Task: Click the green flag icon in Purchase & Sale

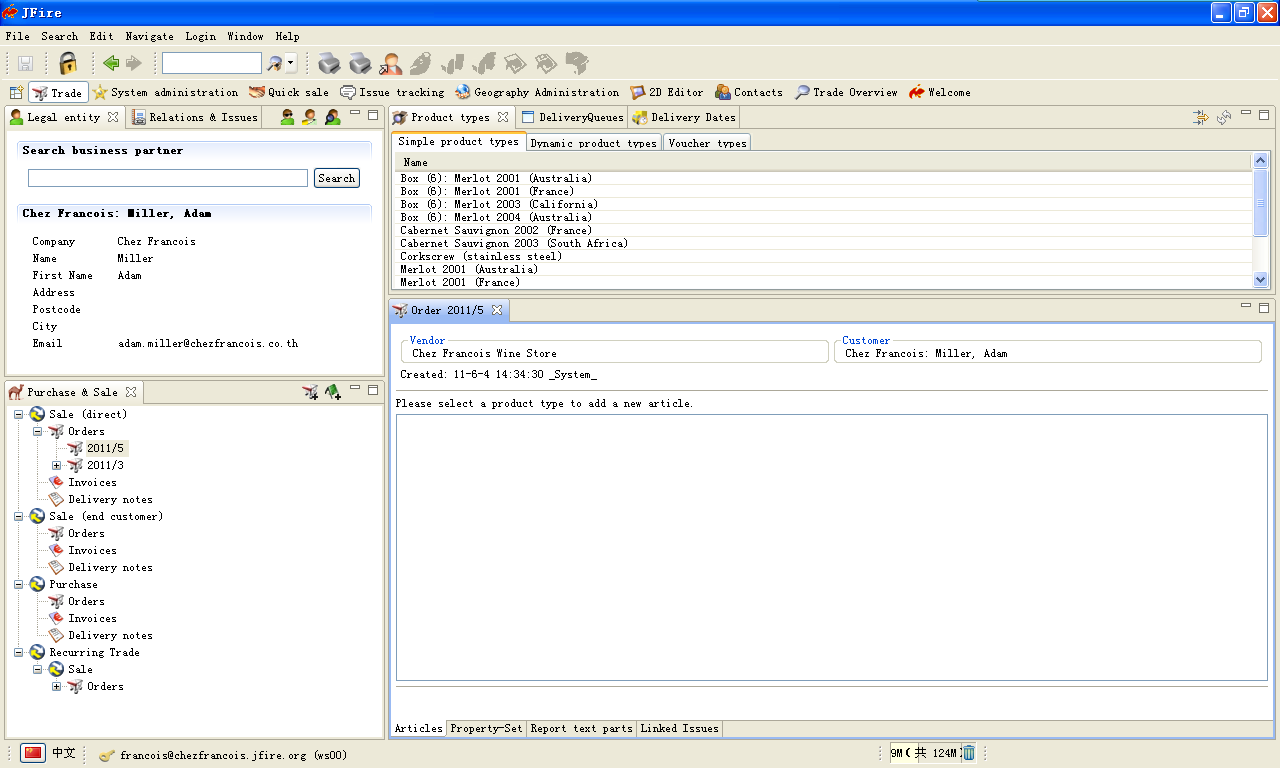Action: [x=333, y=392]
